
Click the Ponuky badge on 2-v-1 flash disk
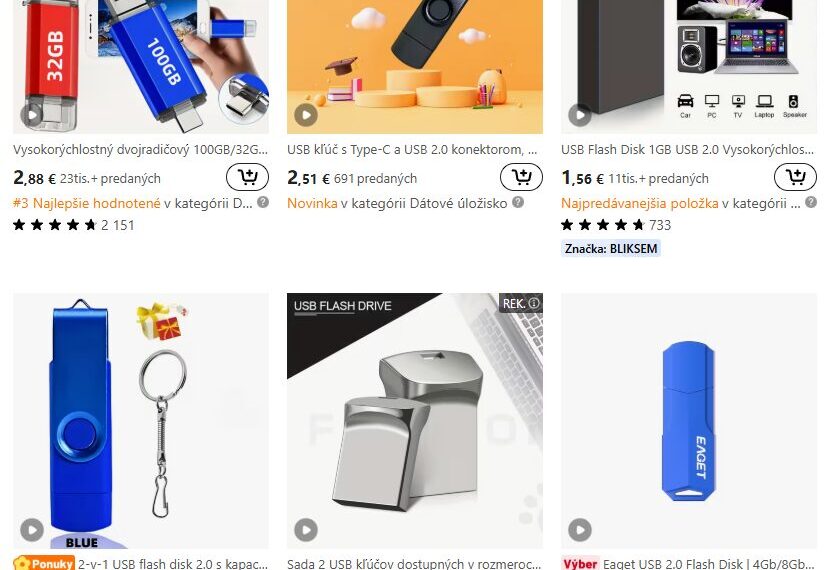click(x=44, y=563)
